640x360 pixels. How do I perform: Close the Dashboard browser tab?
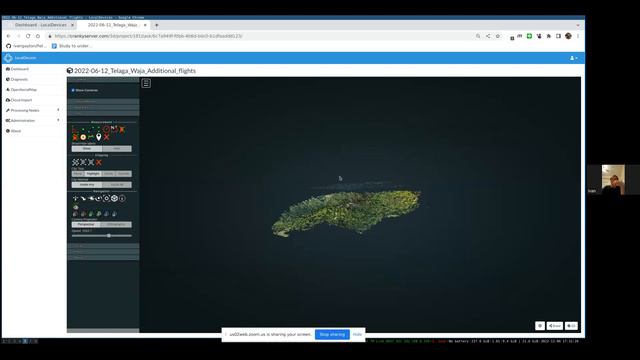click(x=73, y=25)
